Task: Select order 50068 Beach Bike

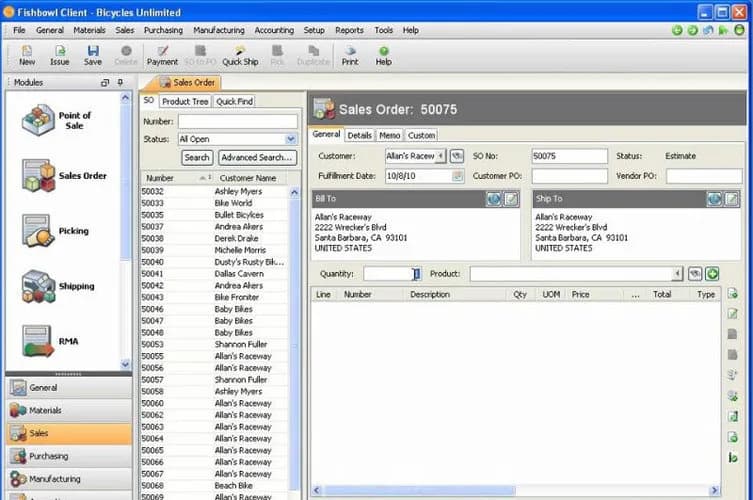Action: click(215, 486)
